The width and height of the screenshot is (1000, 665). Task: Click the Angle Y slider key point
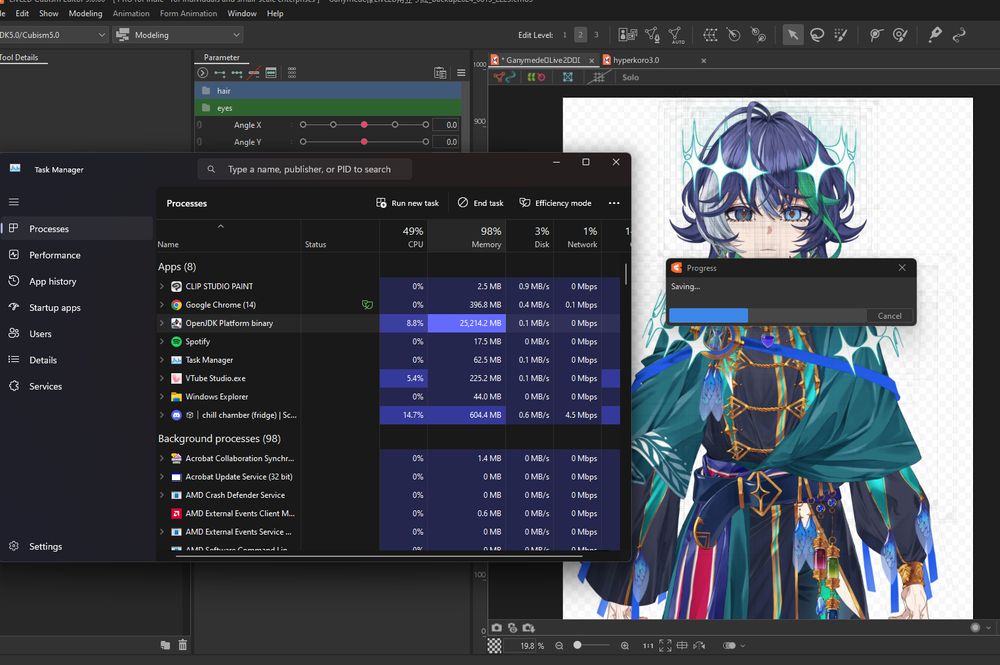[x=364, y=142]
